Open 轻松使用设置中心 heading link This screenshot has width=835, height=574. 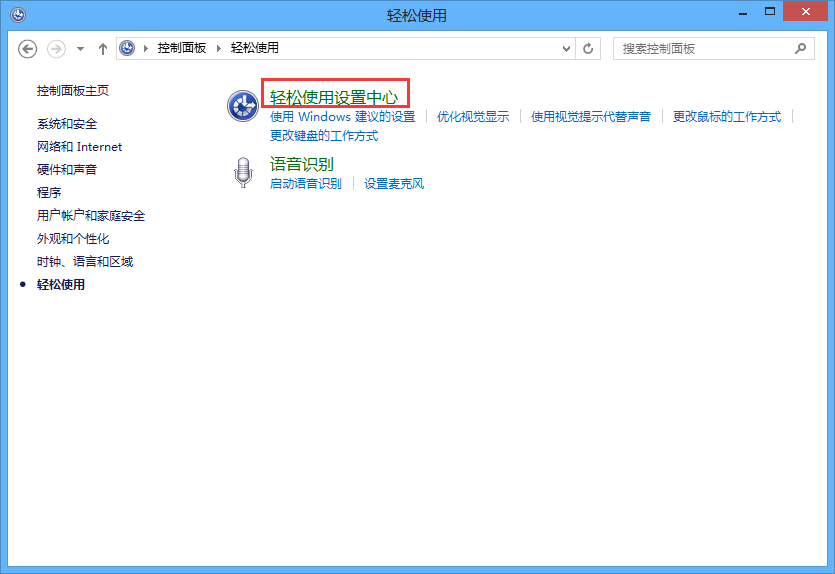click(334, 97)
